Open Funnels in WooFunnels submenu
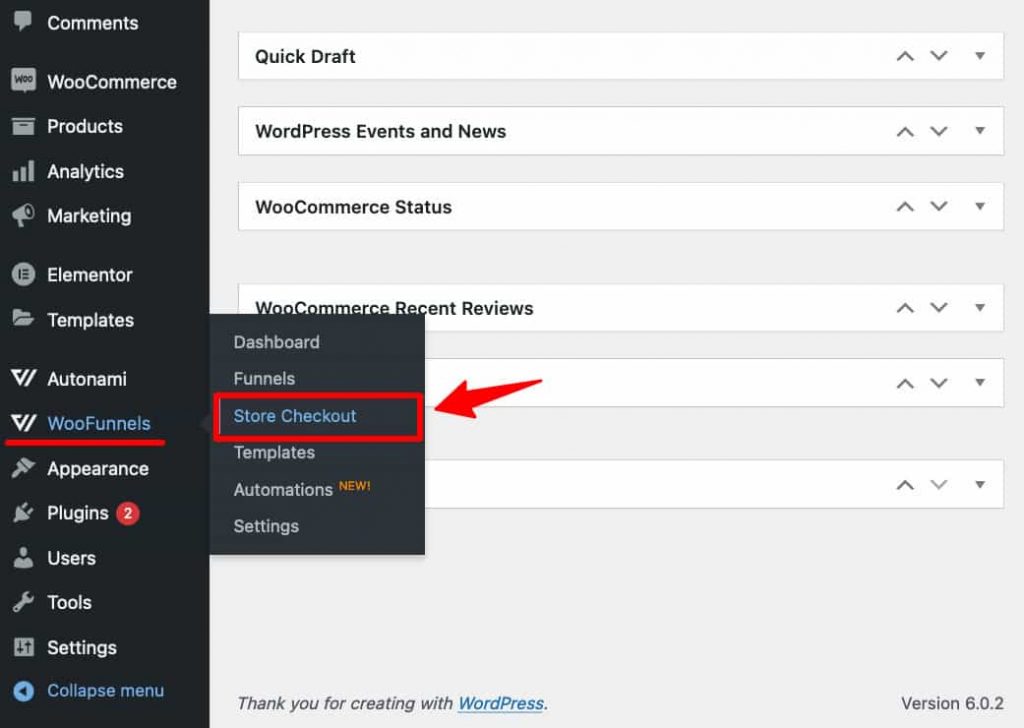 click(x=264, y=379)
